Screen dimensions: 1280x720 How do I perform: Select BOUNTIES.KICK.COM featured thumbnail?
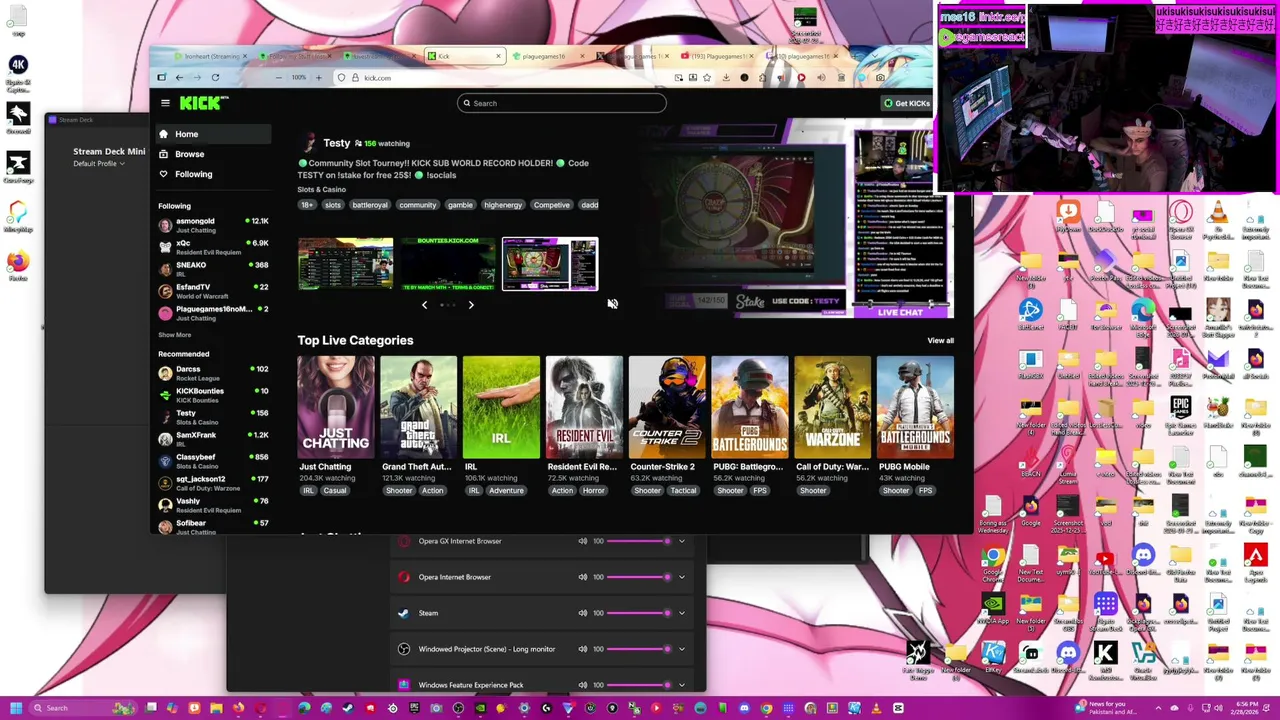(448, 264)
